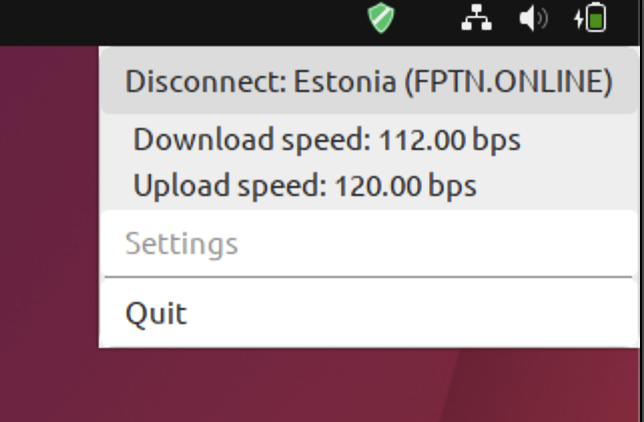Screen dimensions: 644x422
Task: Click the lightning bolt charging symbol
Action: coord(579,19)
